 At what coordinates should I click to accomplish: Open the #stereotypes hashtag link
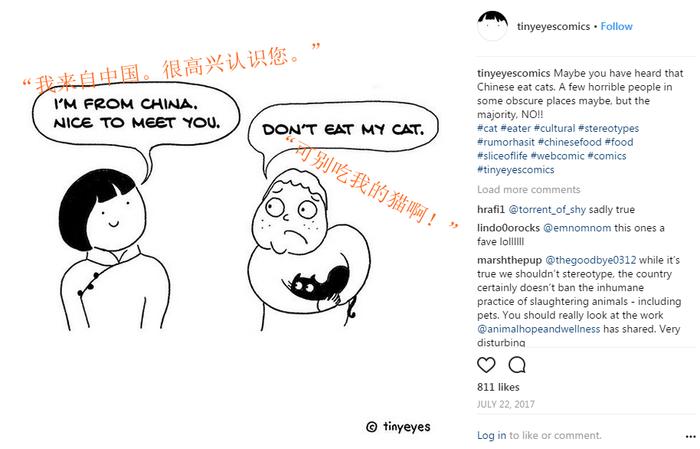608,129
